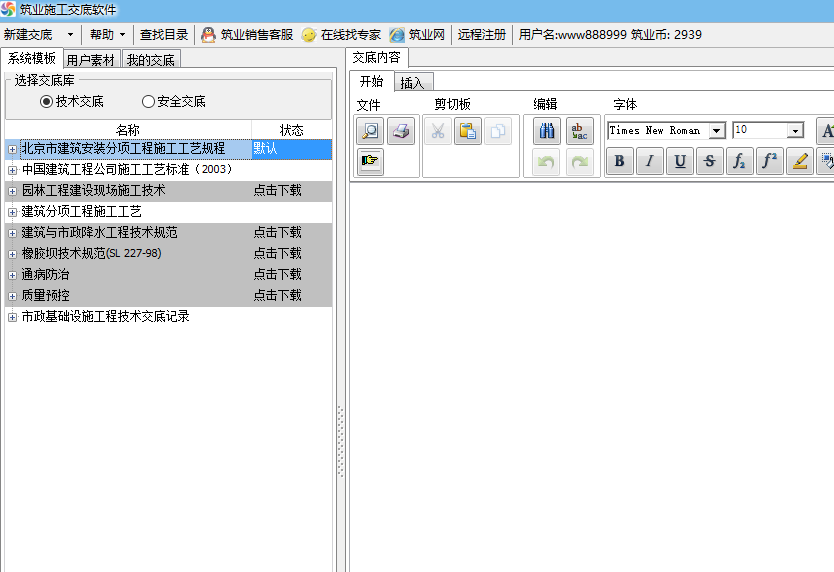Toggle bold formatting

pos(619,161)
